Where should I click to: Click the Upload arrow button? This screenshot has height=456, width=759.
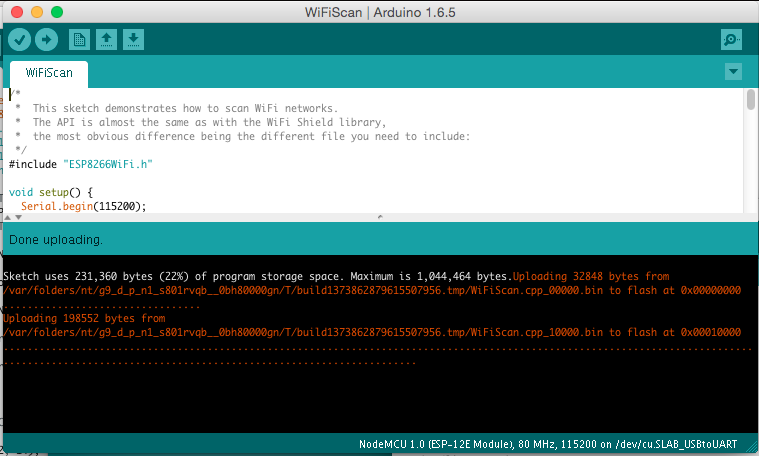point(46,40)
